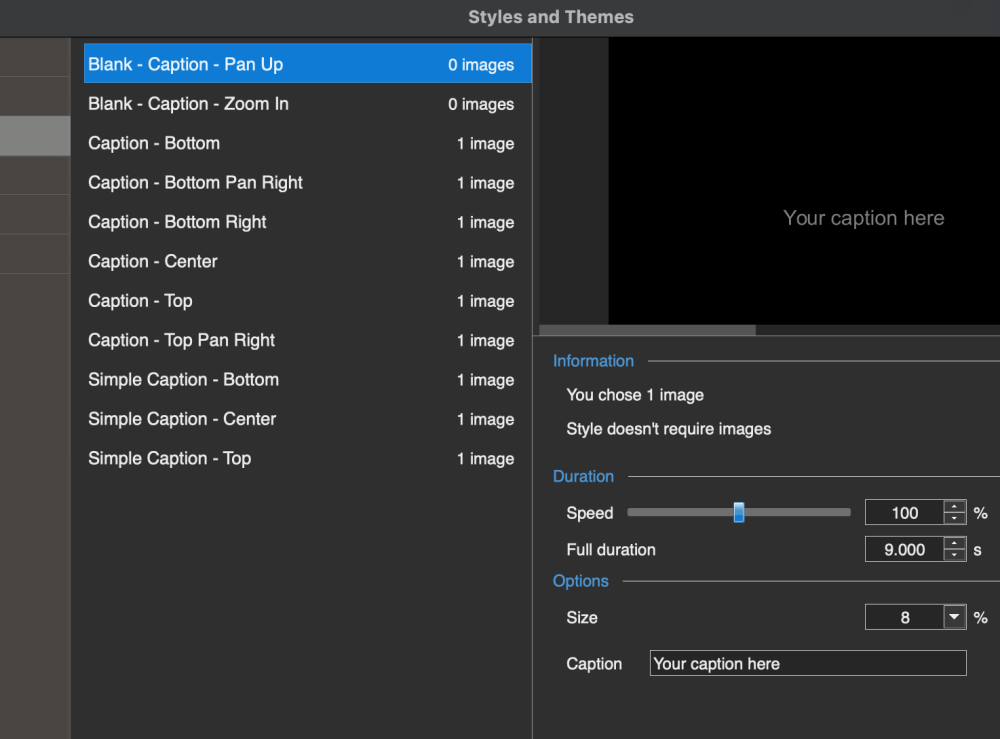Screen dimensions: 1000x739
Task: Decrease Full duration with down arrow
Action: click(955, 555)
